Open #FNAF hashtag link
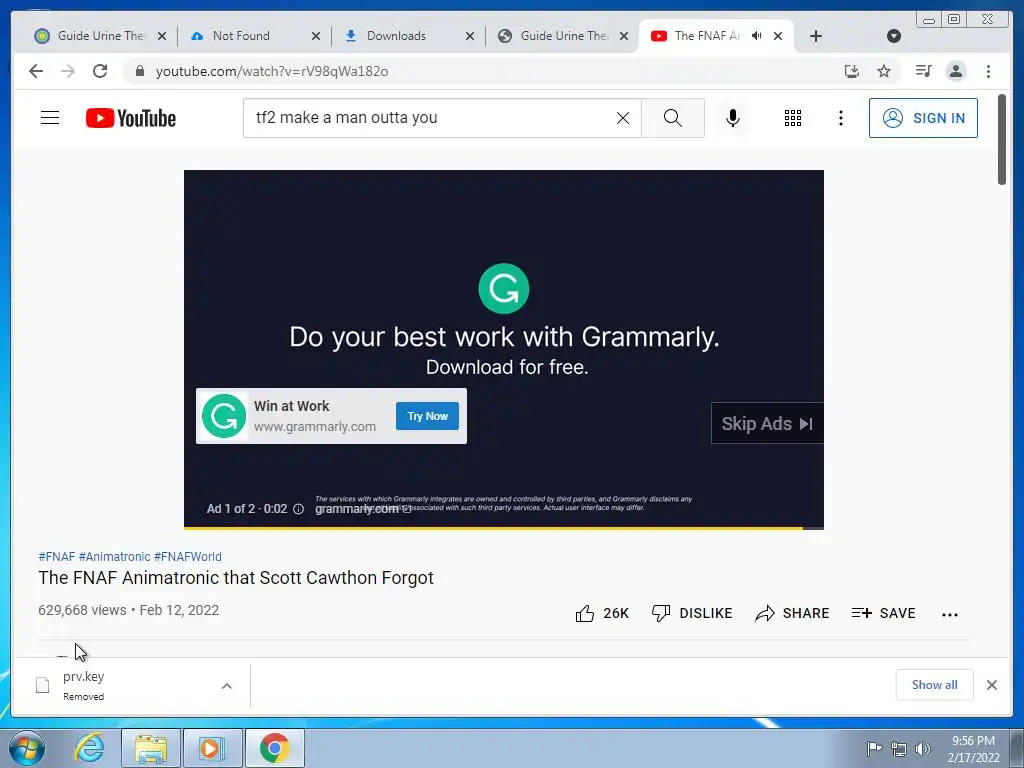 [57, 556]
